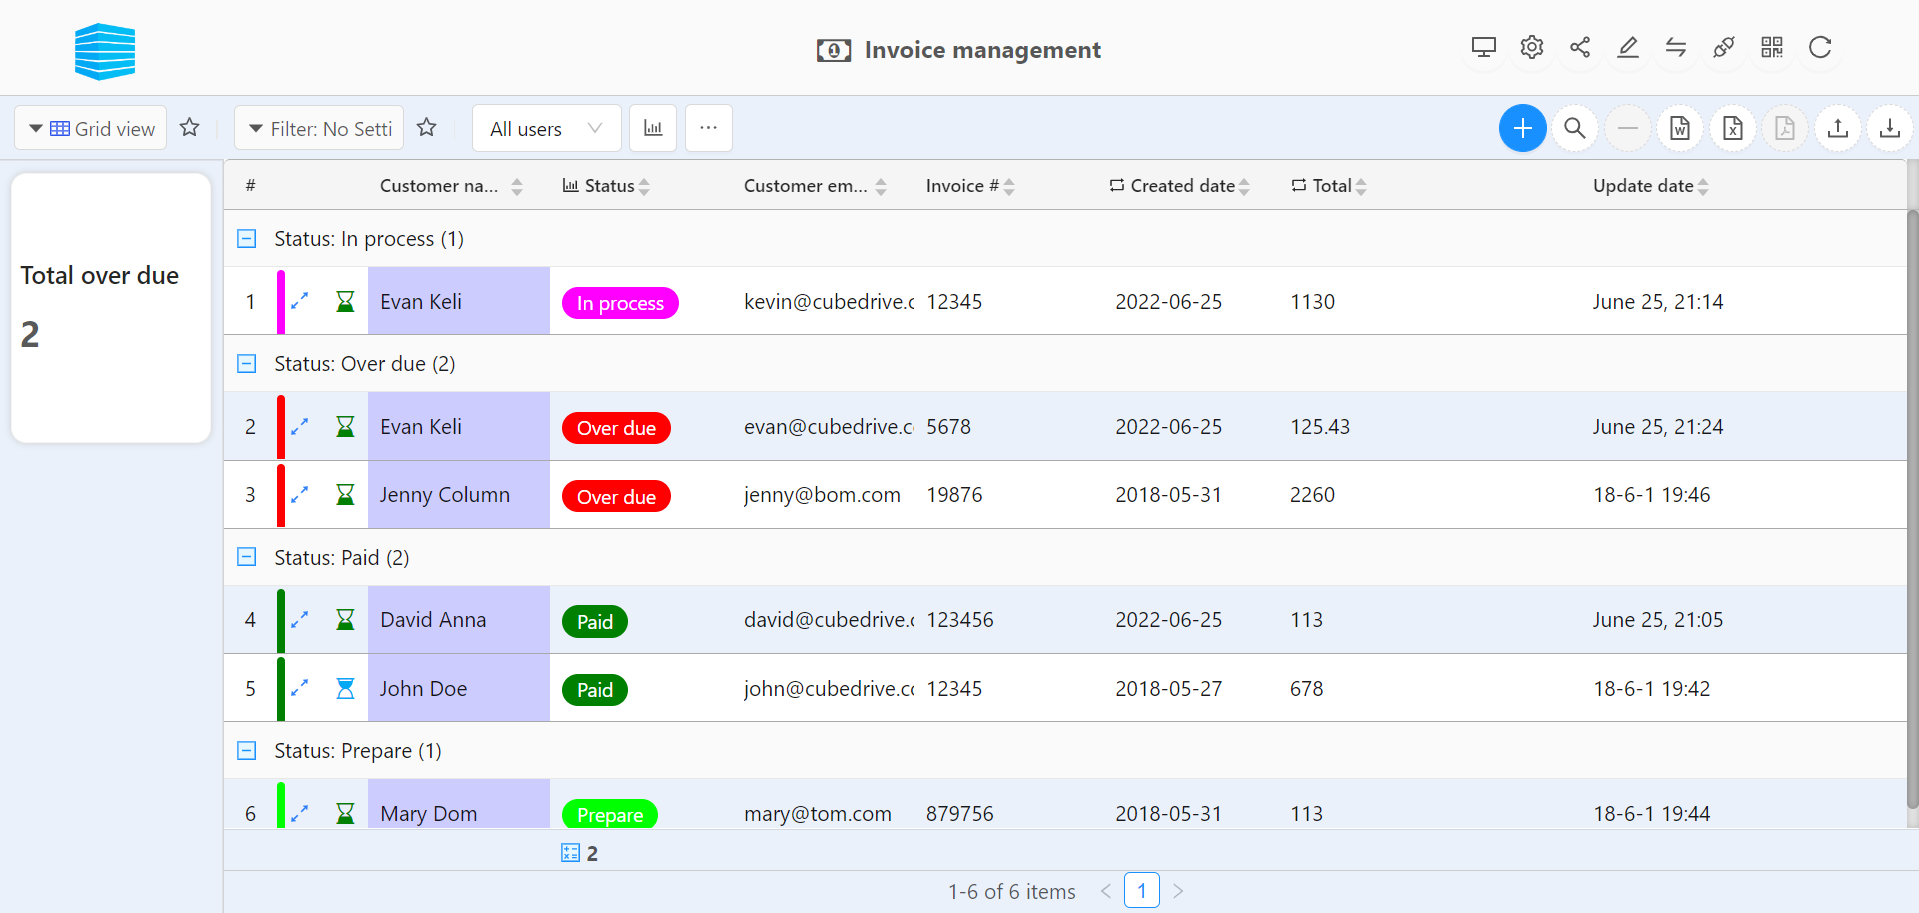
Task: Click Over due tag in row 2
Action: pyautogui.click(x=616, y=427)
